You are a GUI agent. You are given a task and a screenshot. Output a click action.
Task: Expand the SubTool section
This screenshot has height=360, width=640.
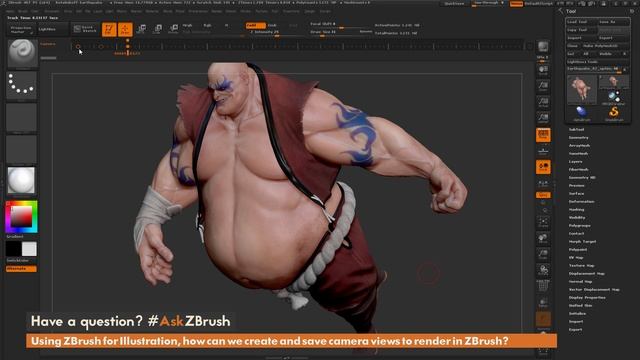[576, 129]
